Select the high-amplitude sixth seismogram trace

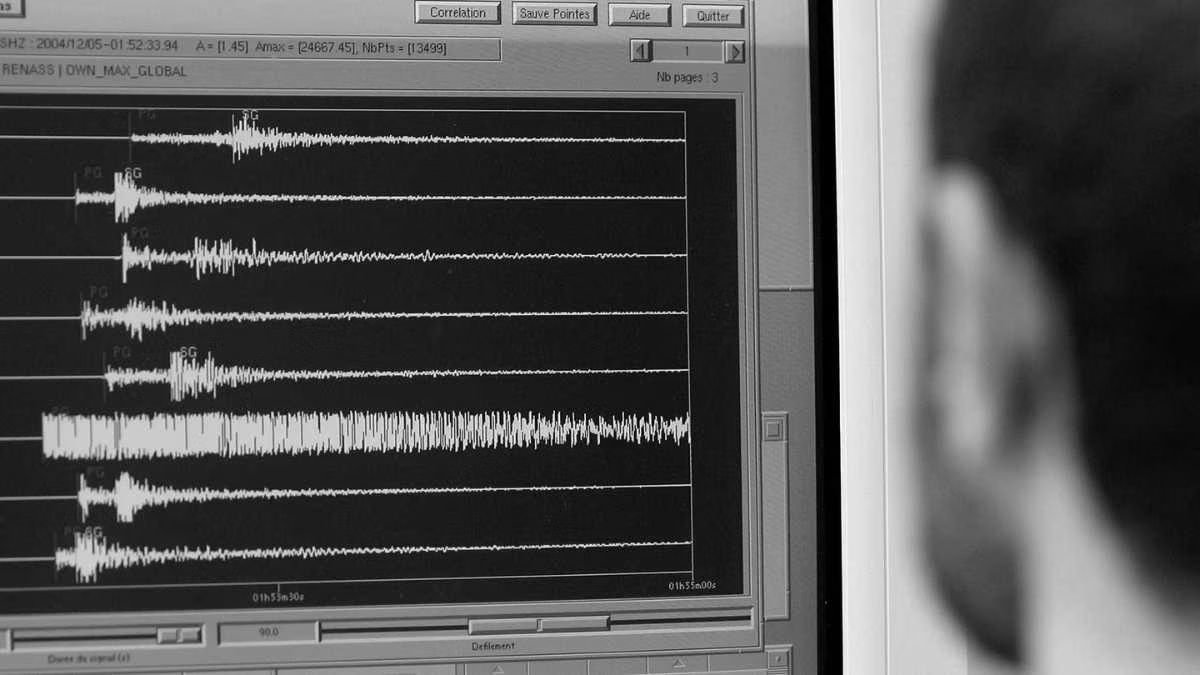350,430
